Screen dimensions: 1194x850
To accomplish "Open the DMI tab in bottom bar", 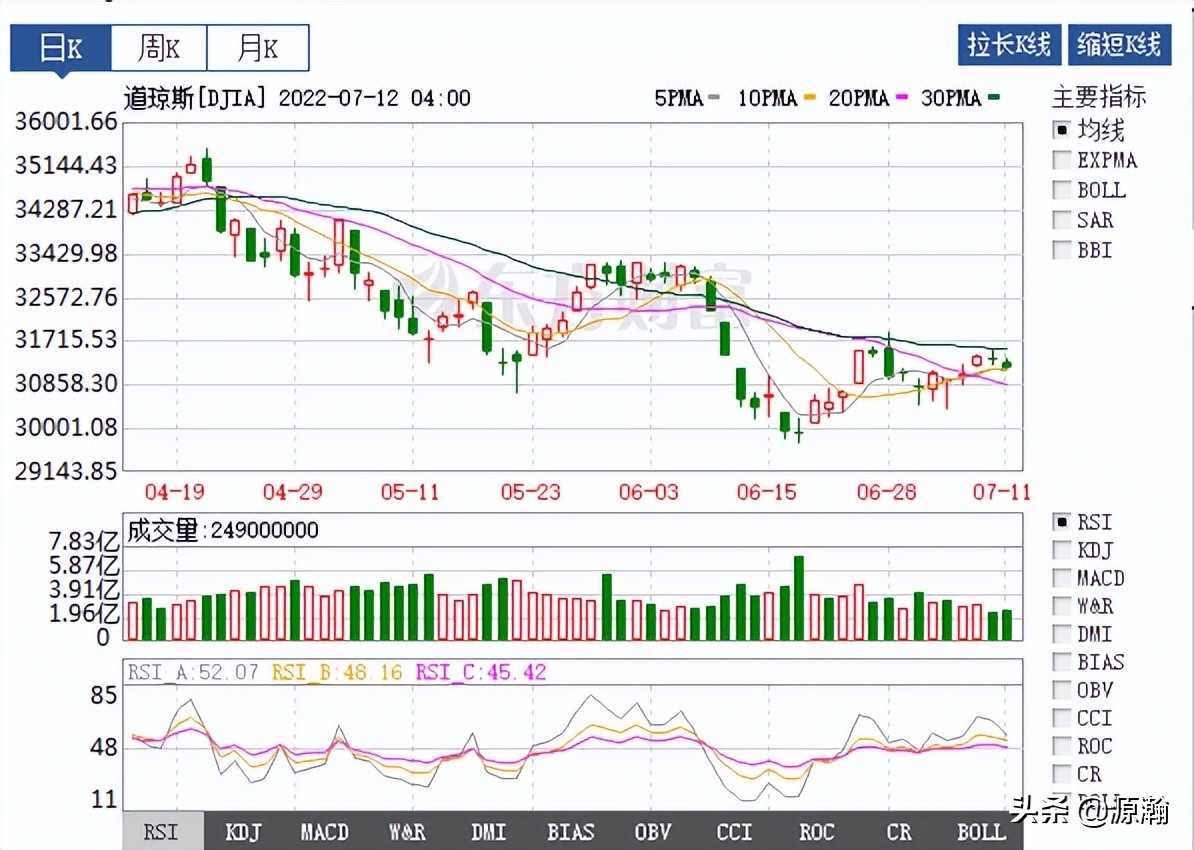I will click(488, 831).
